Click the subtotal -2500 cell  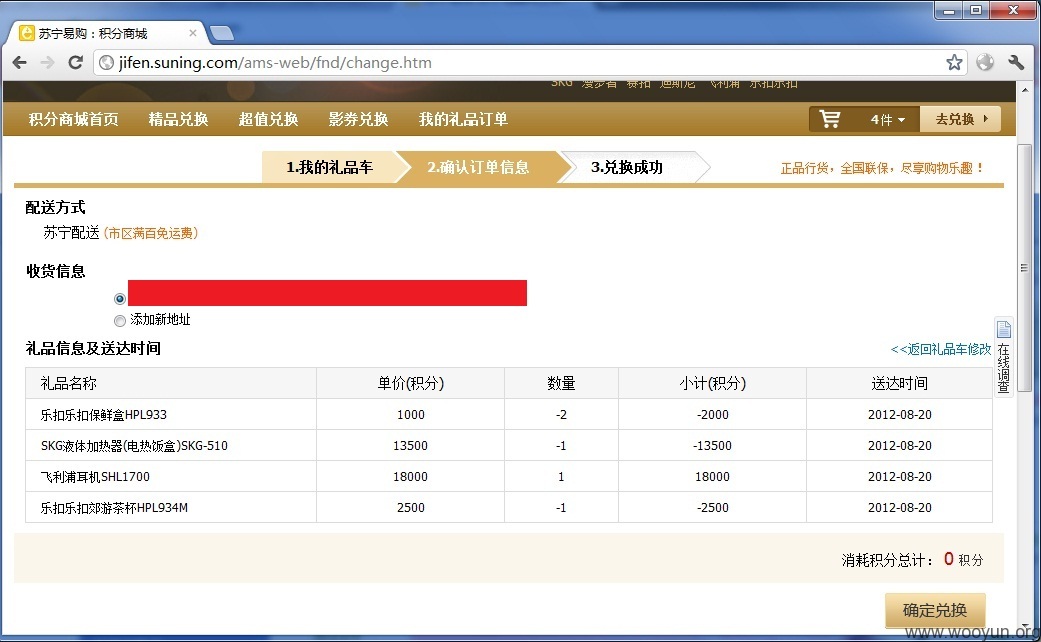(712, 508)
